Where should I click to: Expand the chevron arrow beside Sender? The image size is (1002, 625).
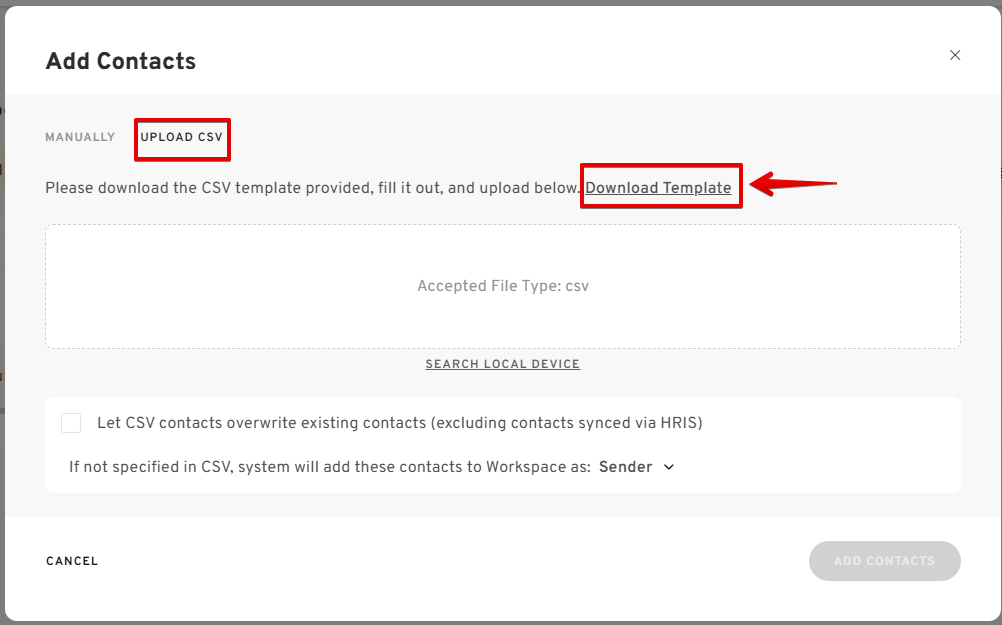click(669, 467)
